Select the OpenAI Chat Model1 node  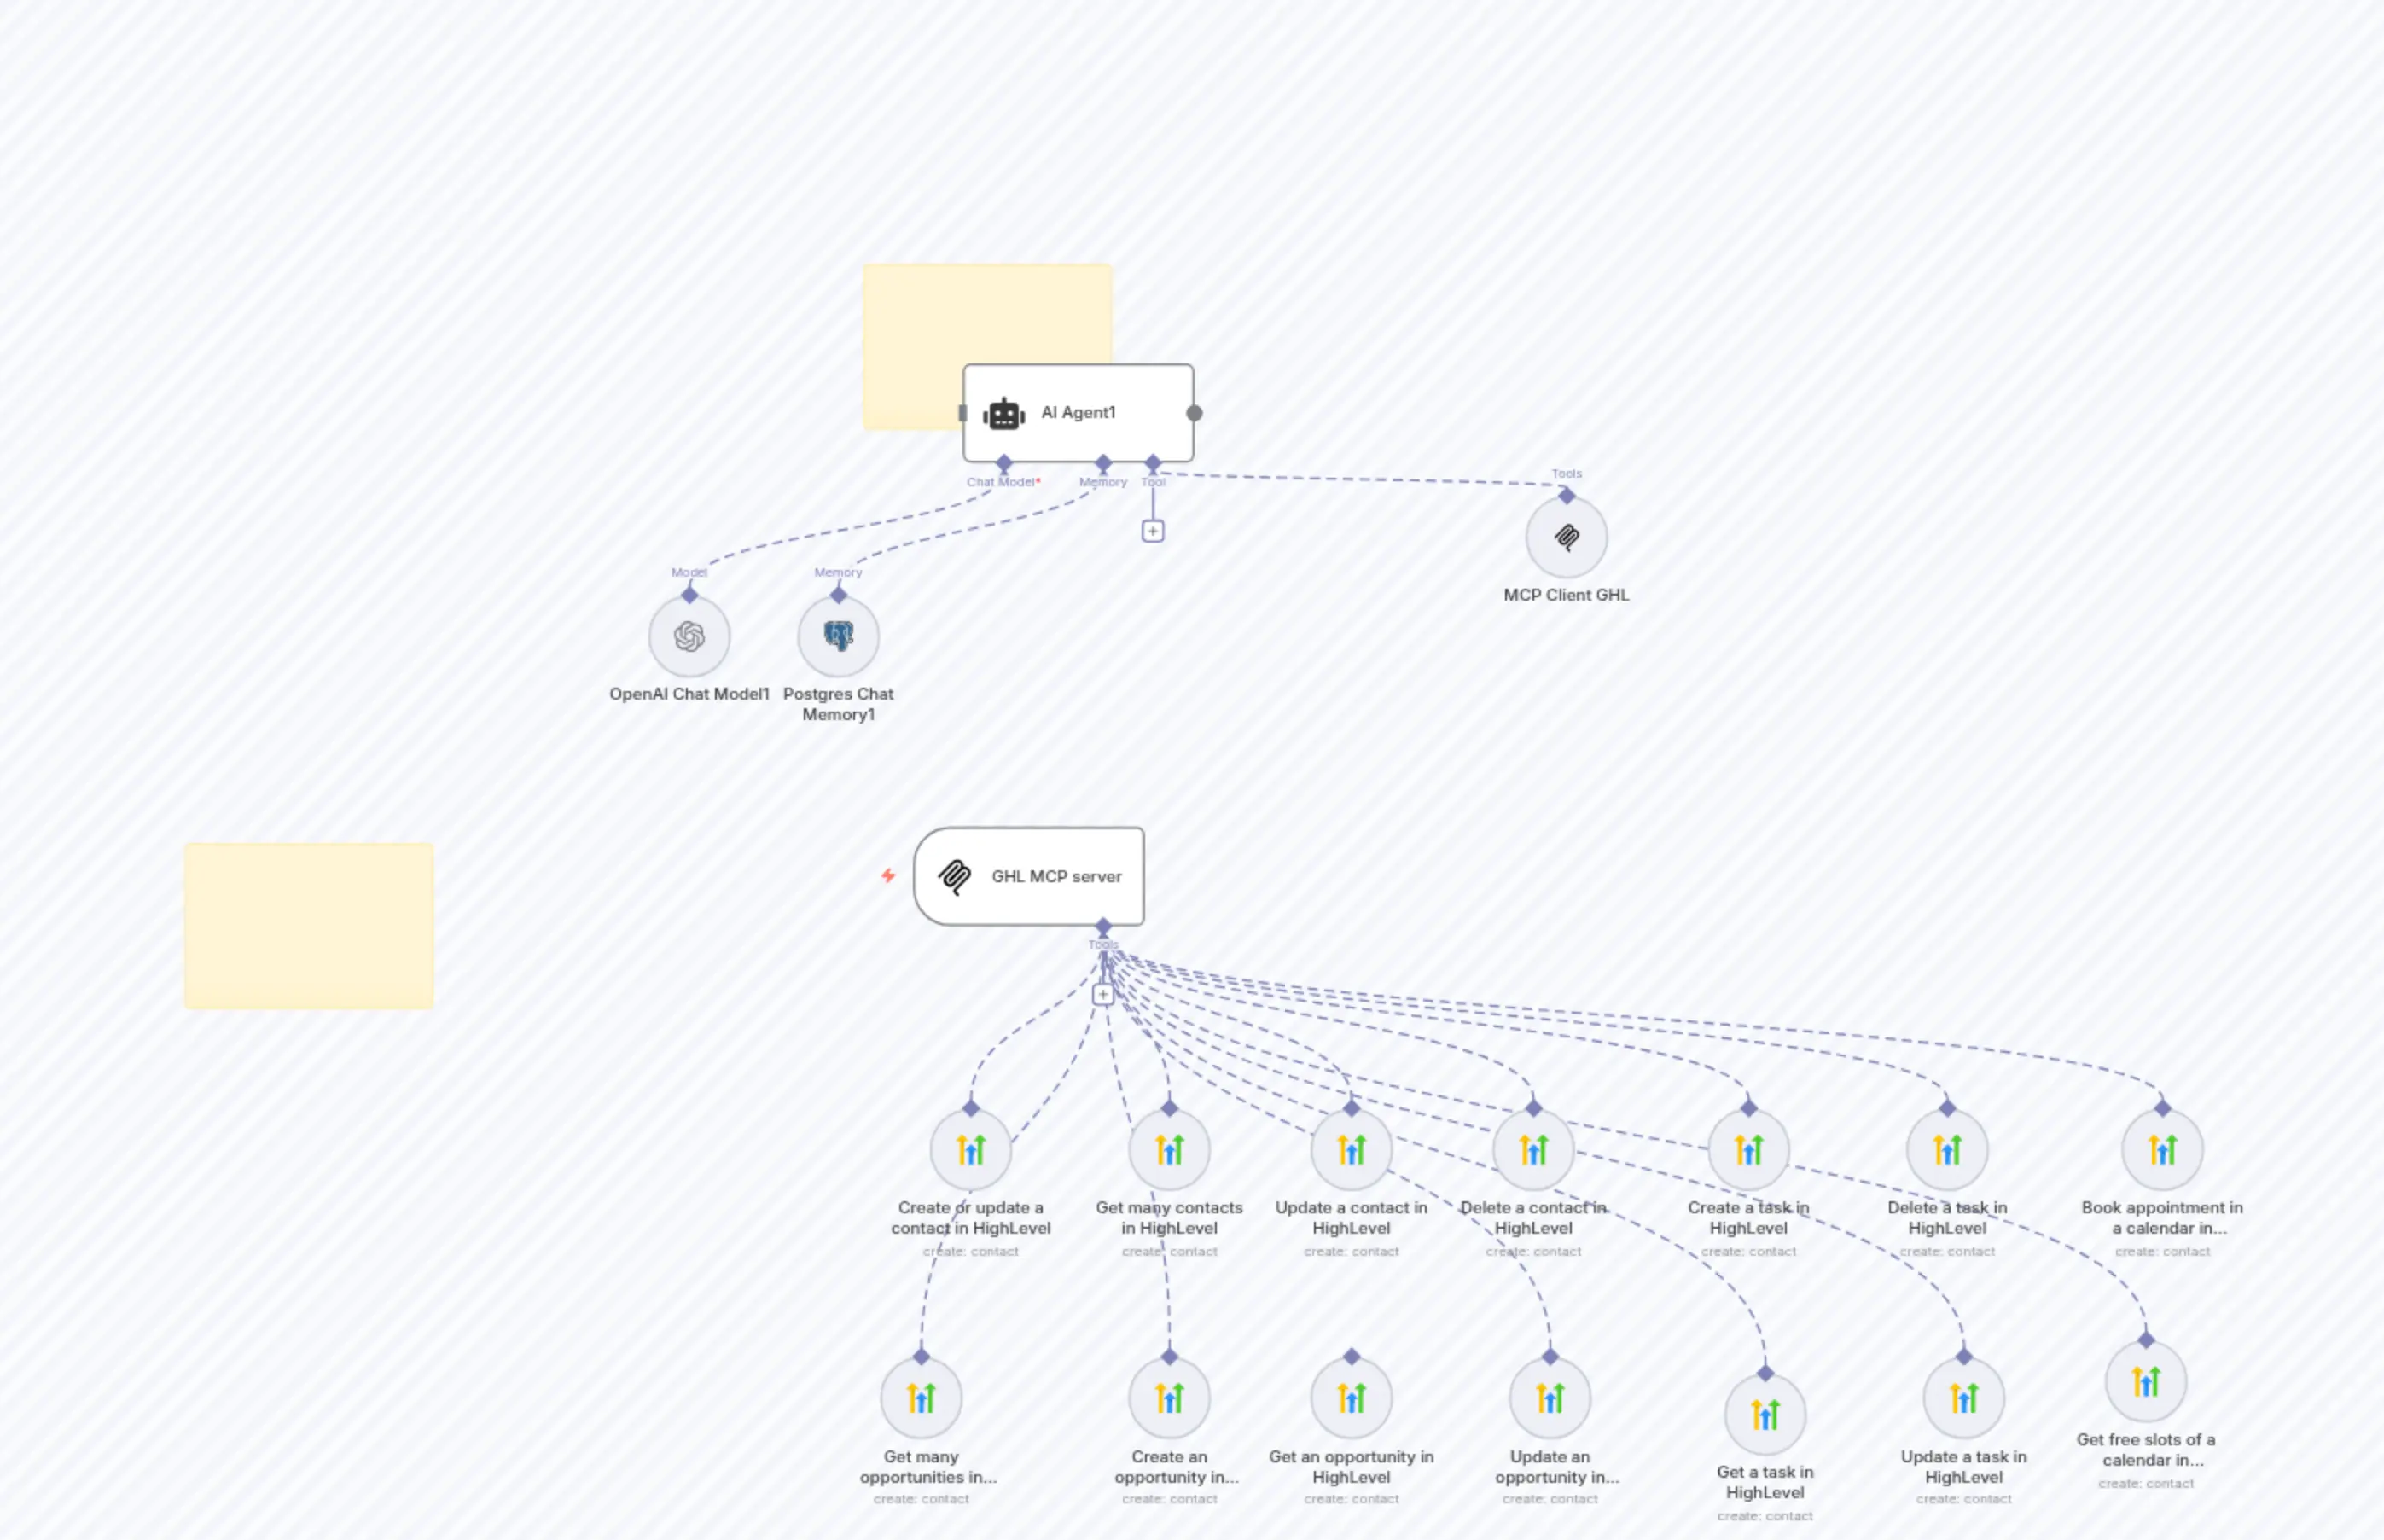click(689, 636)
